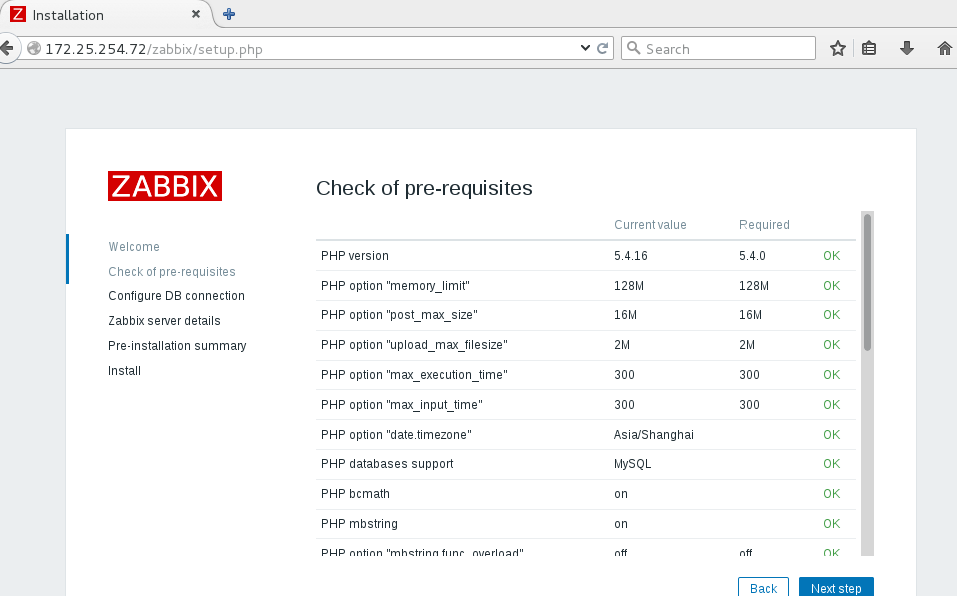Click PHP databases support label

(387, 464)
